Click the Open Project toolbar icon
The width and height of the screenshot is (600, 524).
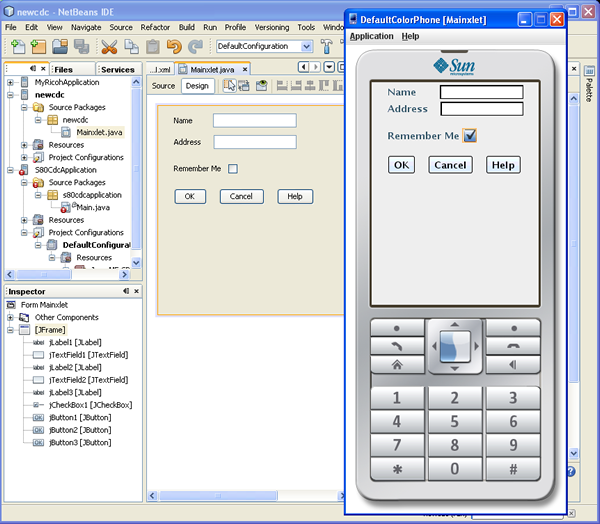pyautogui.click(x=60, y=46)
